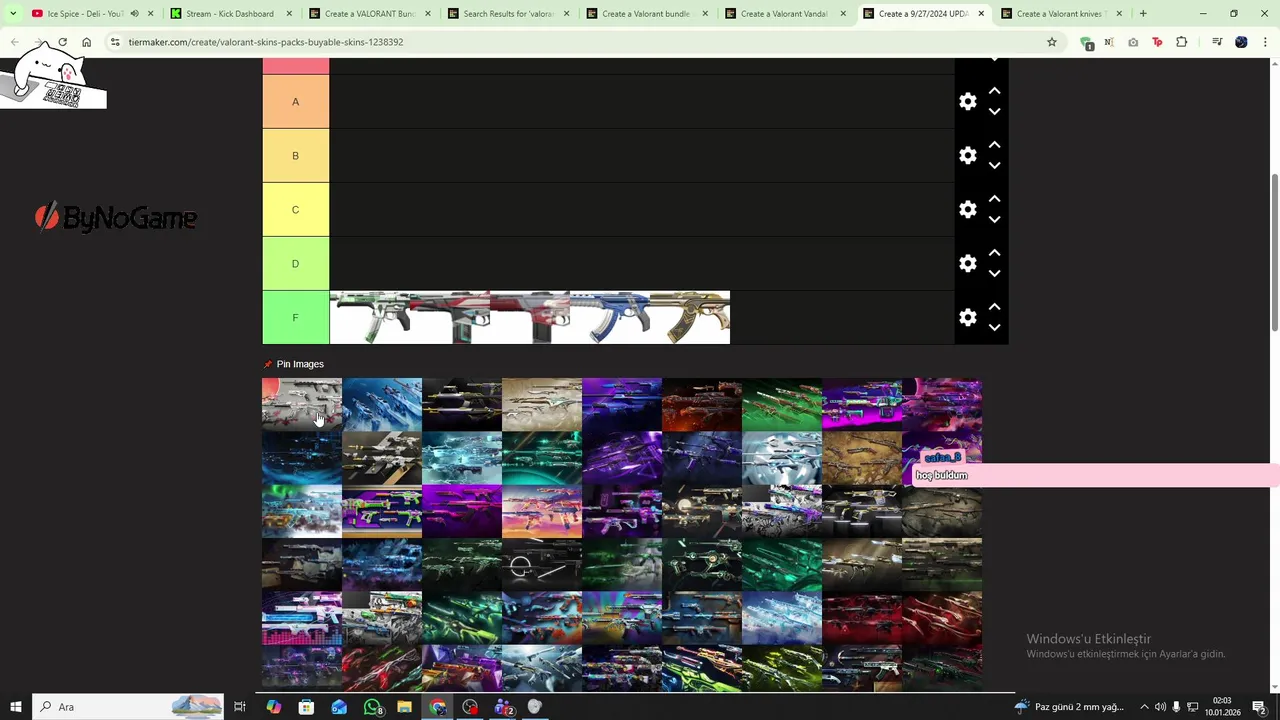Open settings gear for tier D row
Viewport: 1280px width, 720px height.
click(x=967, y=264)
